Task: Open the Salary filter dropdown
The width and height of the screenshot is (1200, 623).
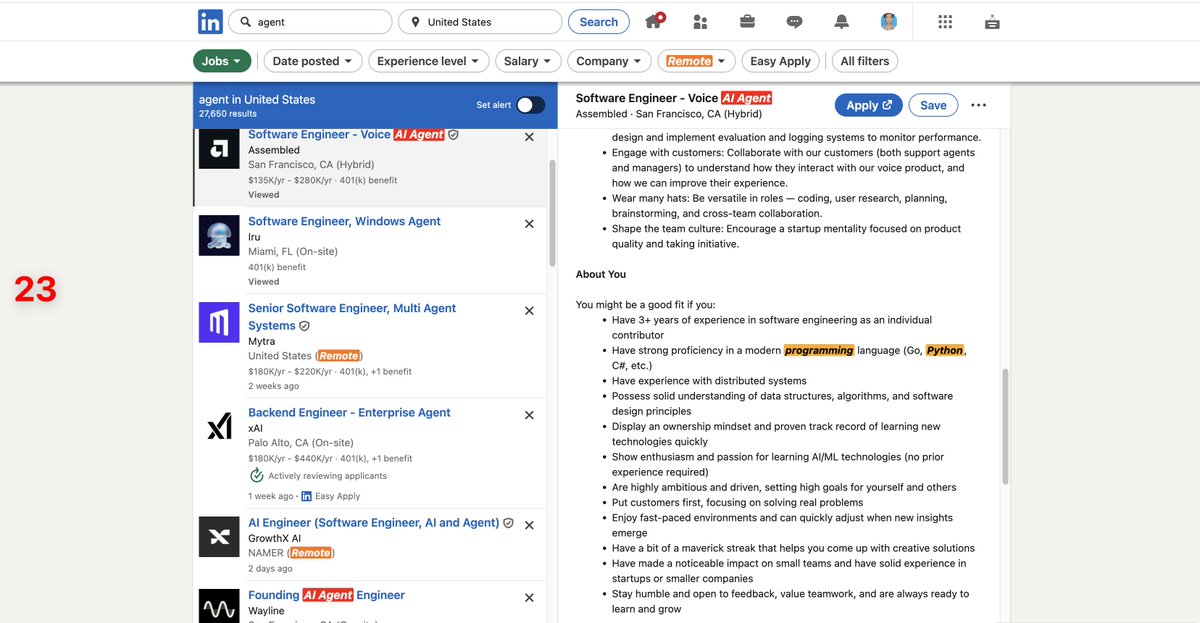Action: pyautogui.click(x=527, y=61)
